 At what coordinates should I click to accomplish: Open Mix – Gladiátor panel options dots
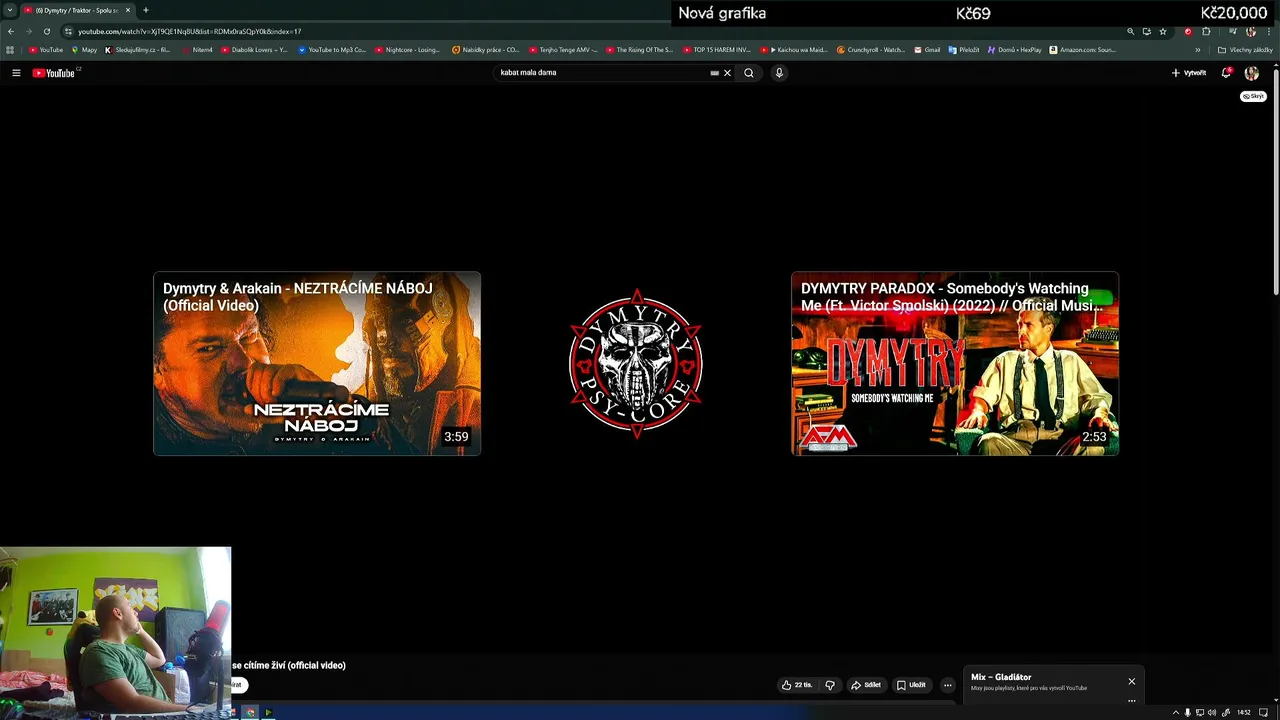click(x=1132, y=700)
